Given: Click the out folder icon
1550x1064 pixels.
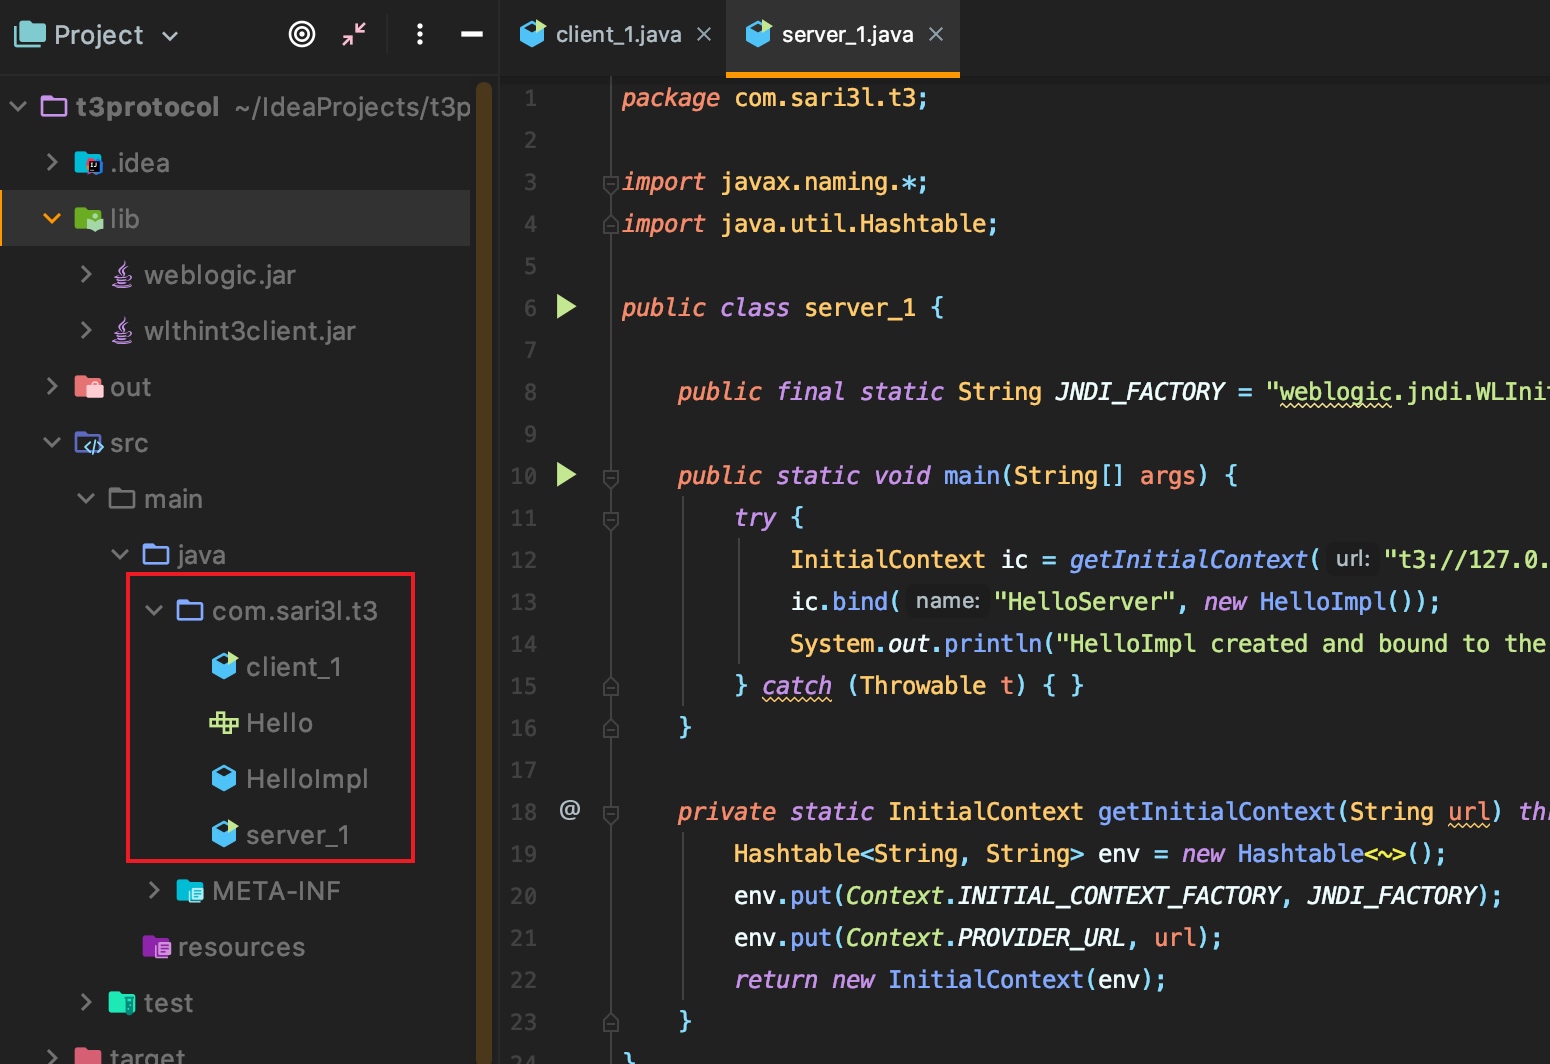Looking at the screenshot, I should click(89, 386).
